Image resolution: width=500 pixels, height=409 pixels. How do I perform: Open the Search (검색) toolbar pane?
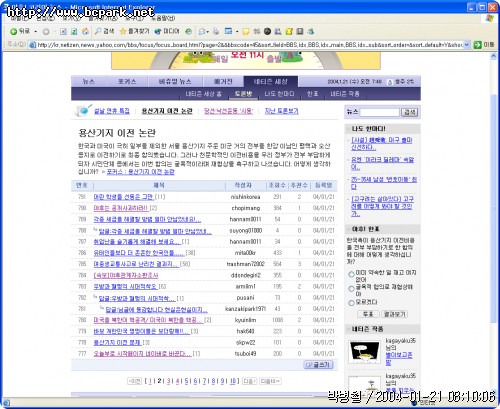(x=104, y=31)
